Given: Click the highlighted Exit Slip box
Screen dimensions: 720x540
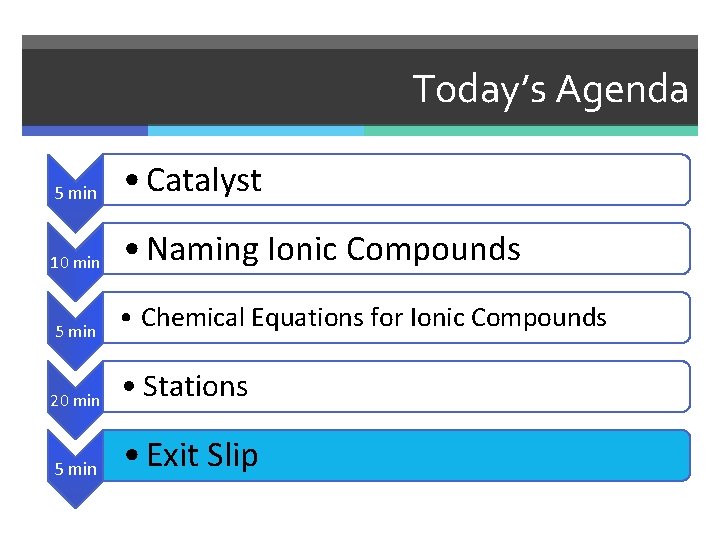Looking at the screenshot, I should (400, 456).
